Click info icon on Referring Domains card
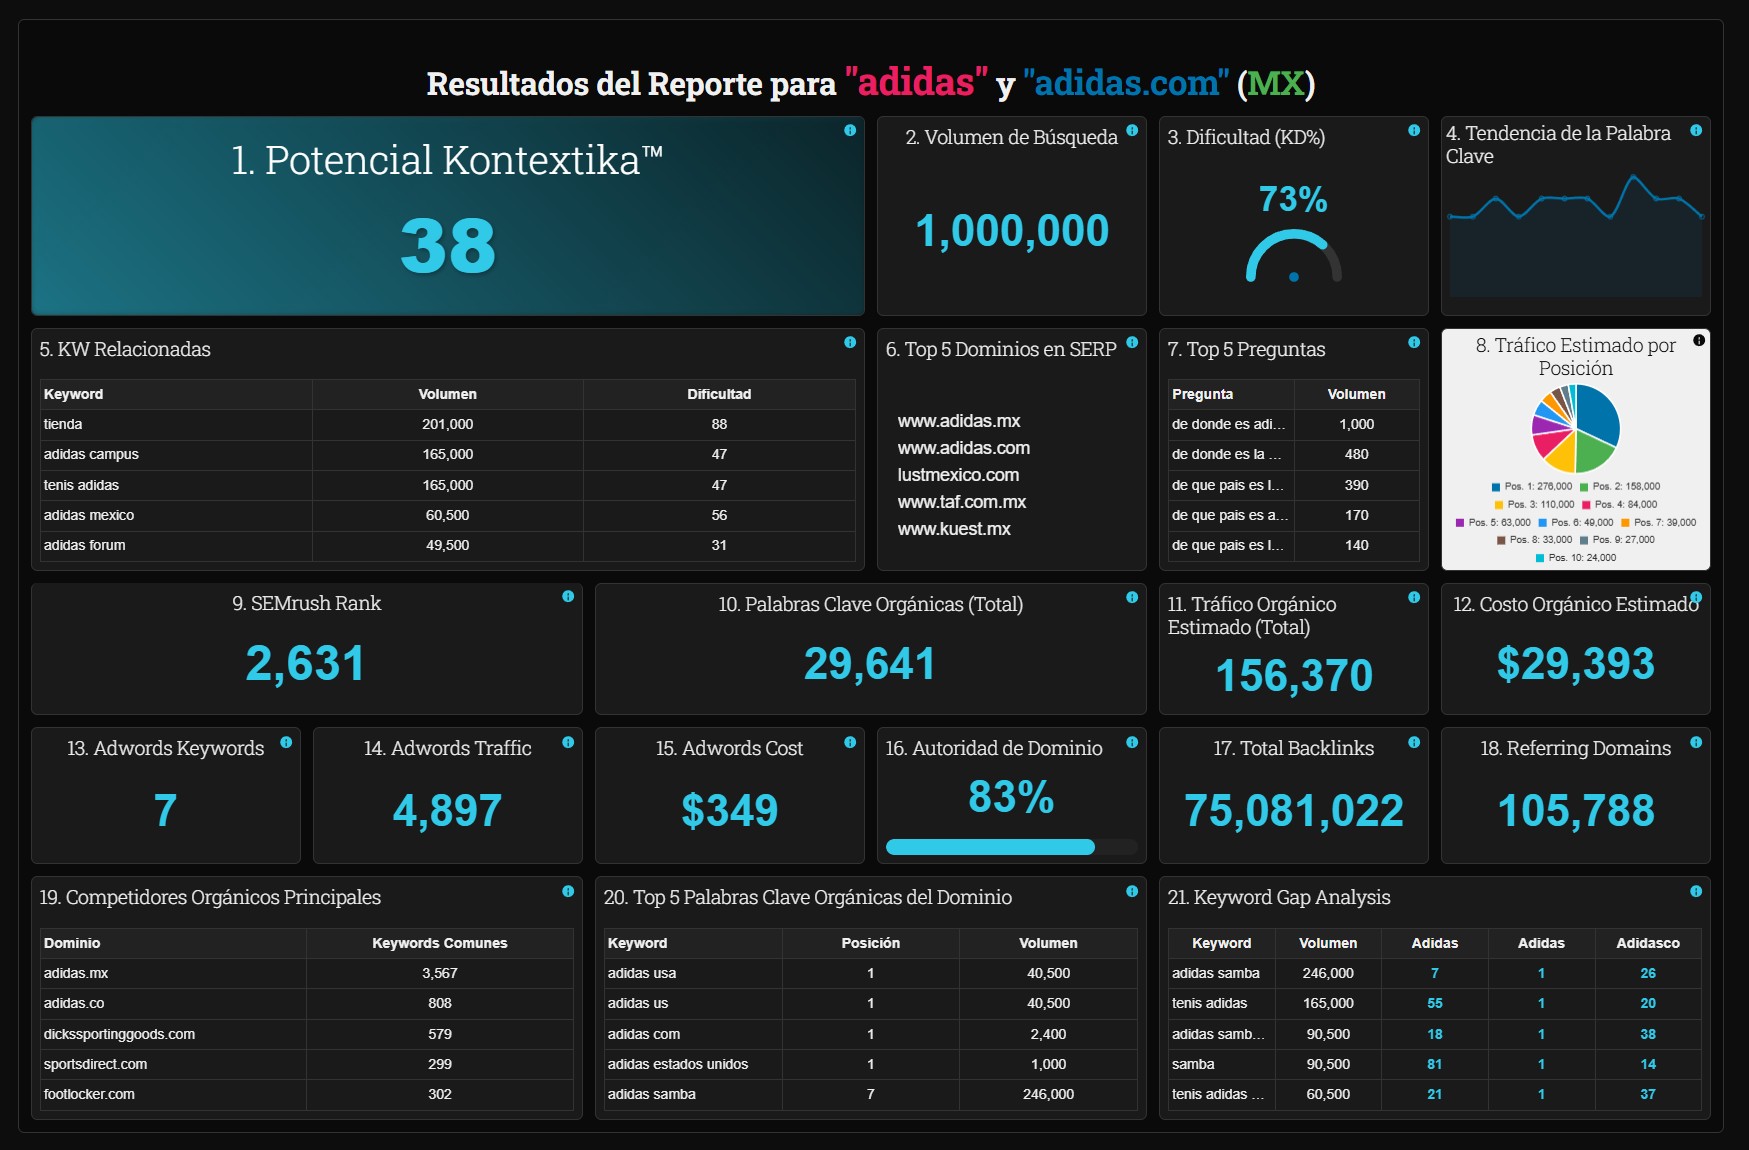 [x=1696, y=742]
